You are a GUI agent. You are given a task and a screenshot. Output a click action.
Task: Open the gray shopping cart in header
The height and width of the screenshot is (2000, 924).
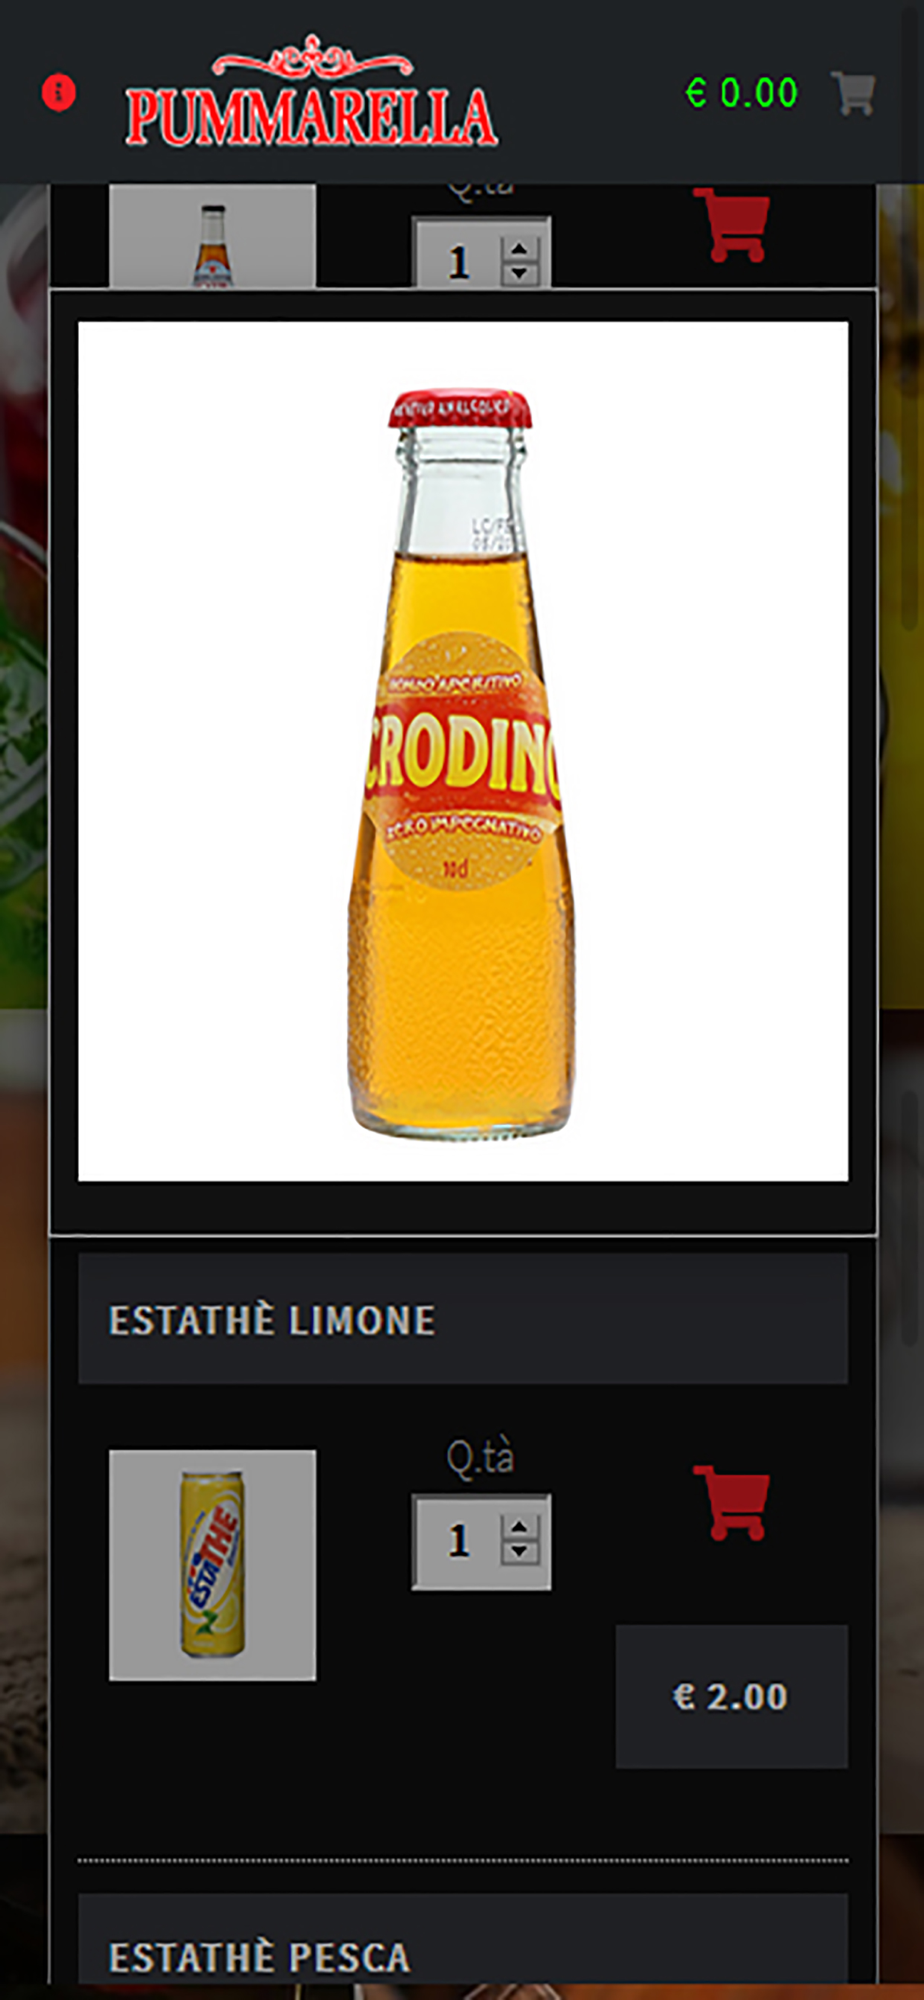point(853,93)
